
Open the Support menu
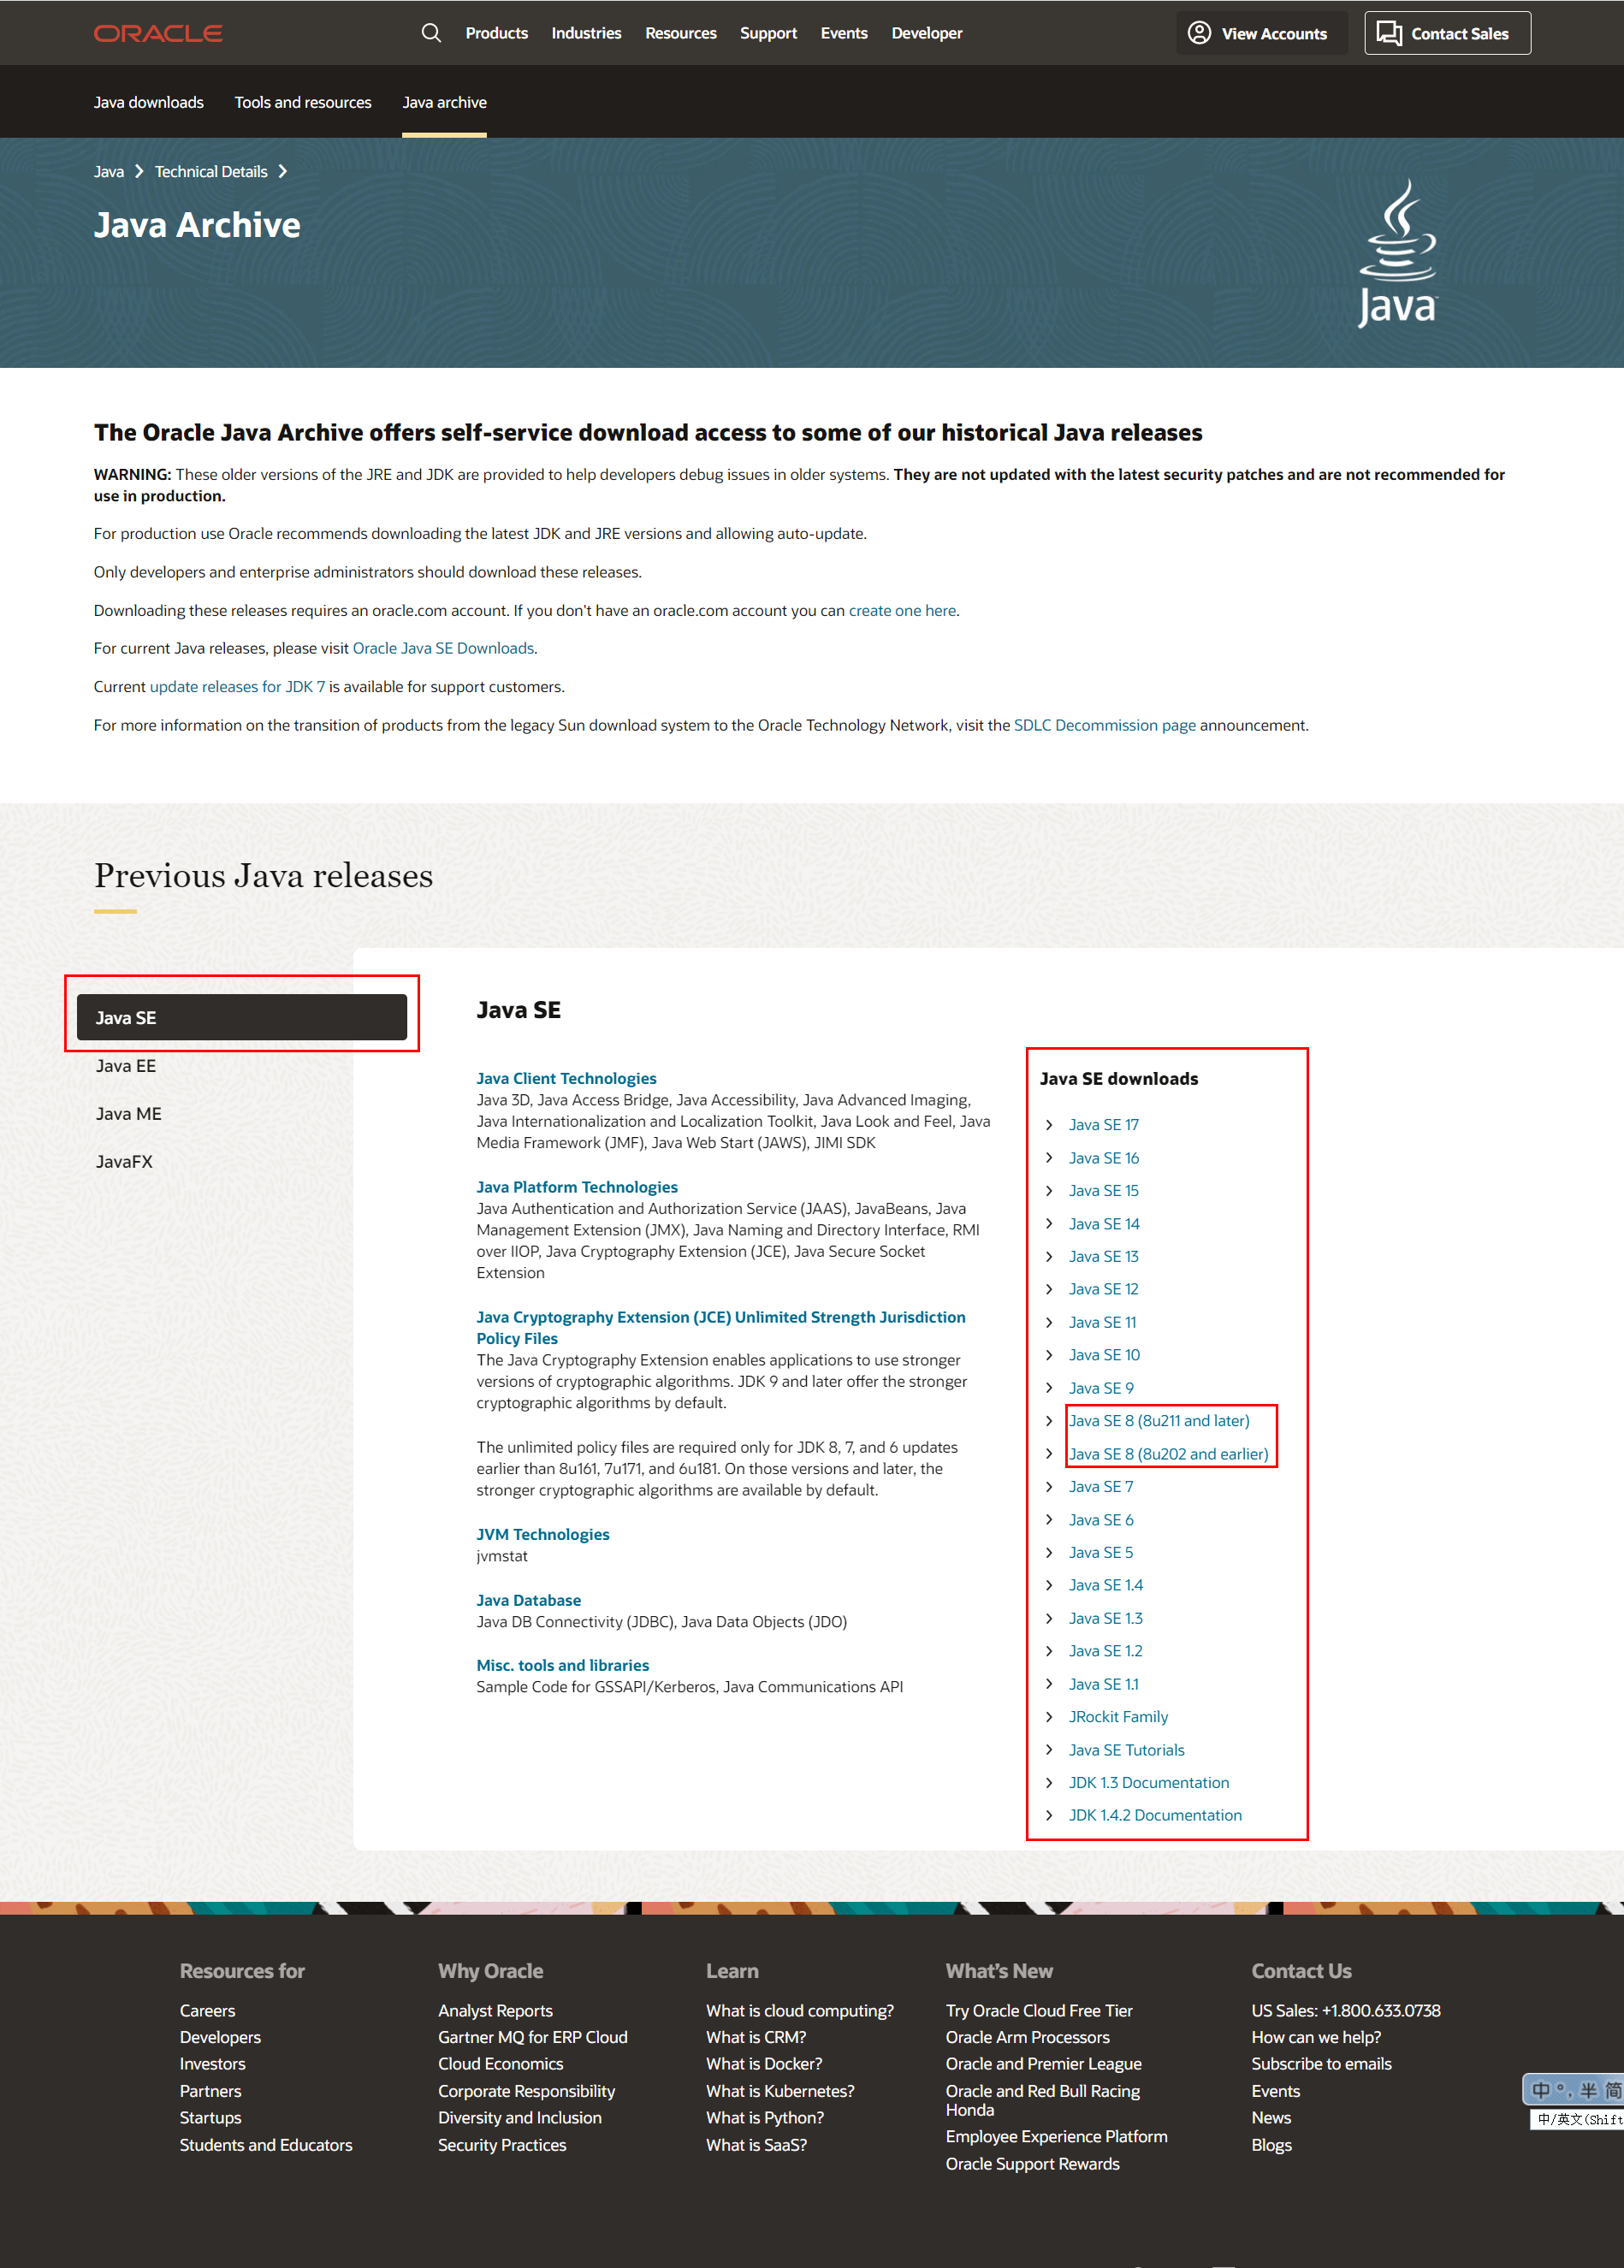click(x=768, y=32)
